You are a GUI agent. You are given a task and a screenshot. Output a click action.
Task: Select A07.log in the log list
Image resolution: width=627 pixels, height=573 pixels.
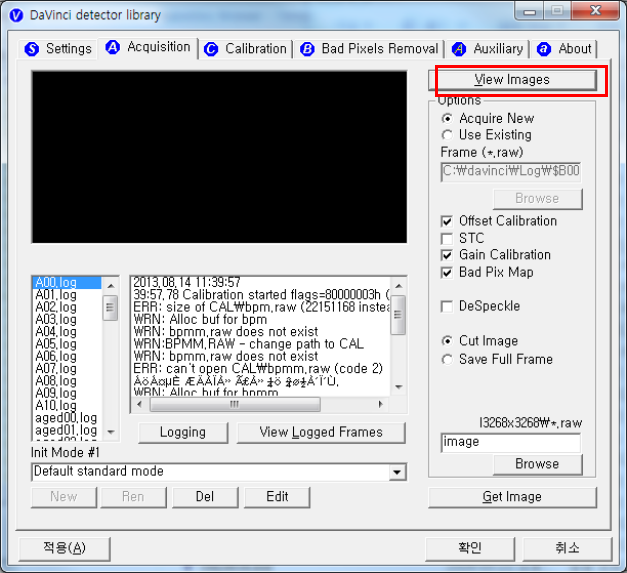[66, 369]
